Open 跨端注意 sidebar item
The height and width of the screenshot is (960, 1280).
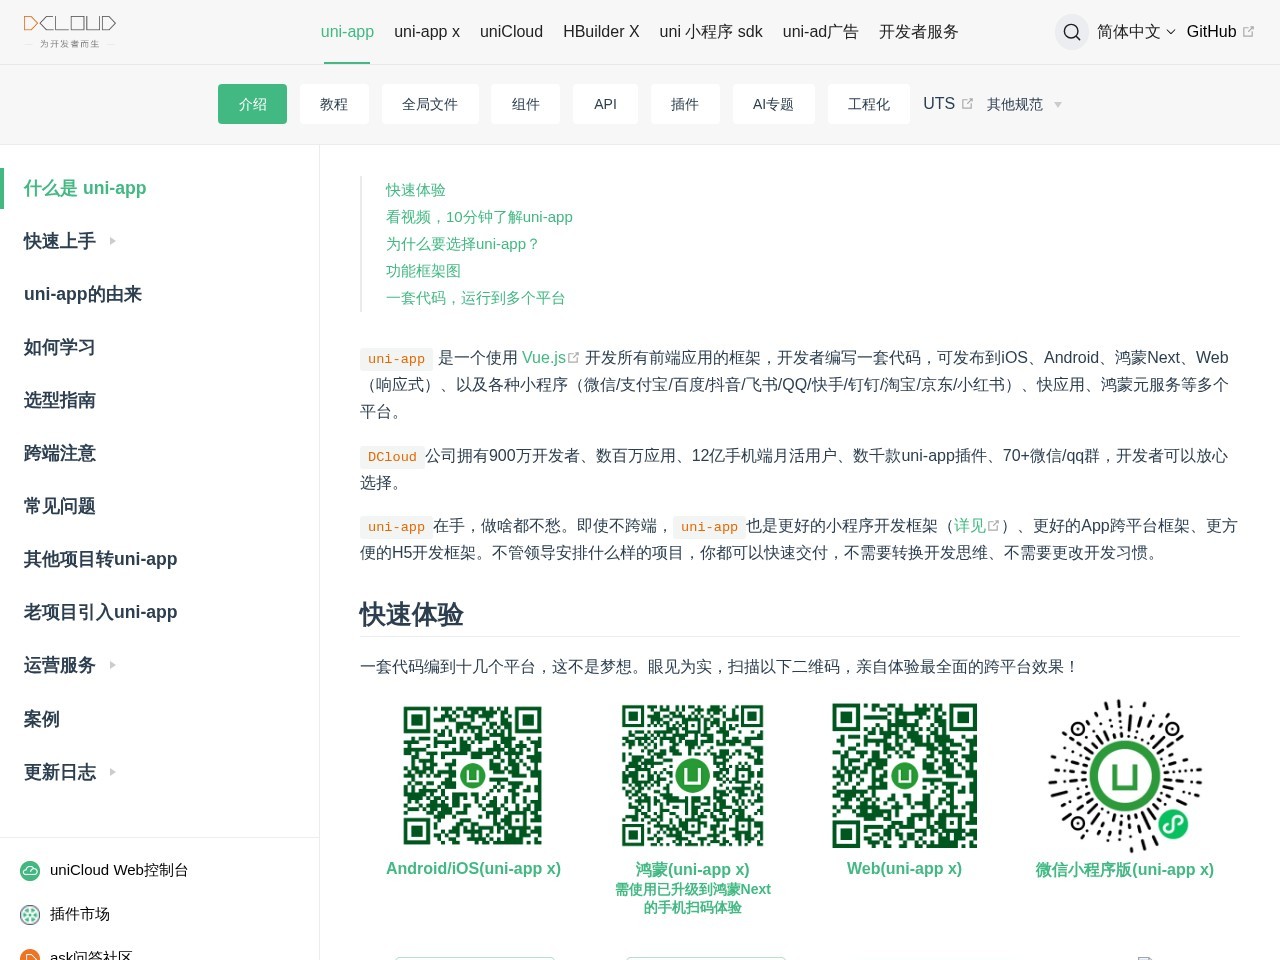(60, 453)
